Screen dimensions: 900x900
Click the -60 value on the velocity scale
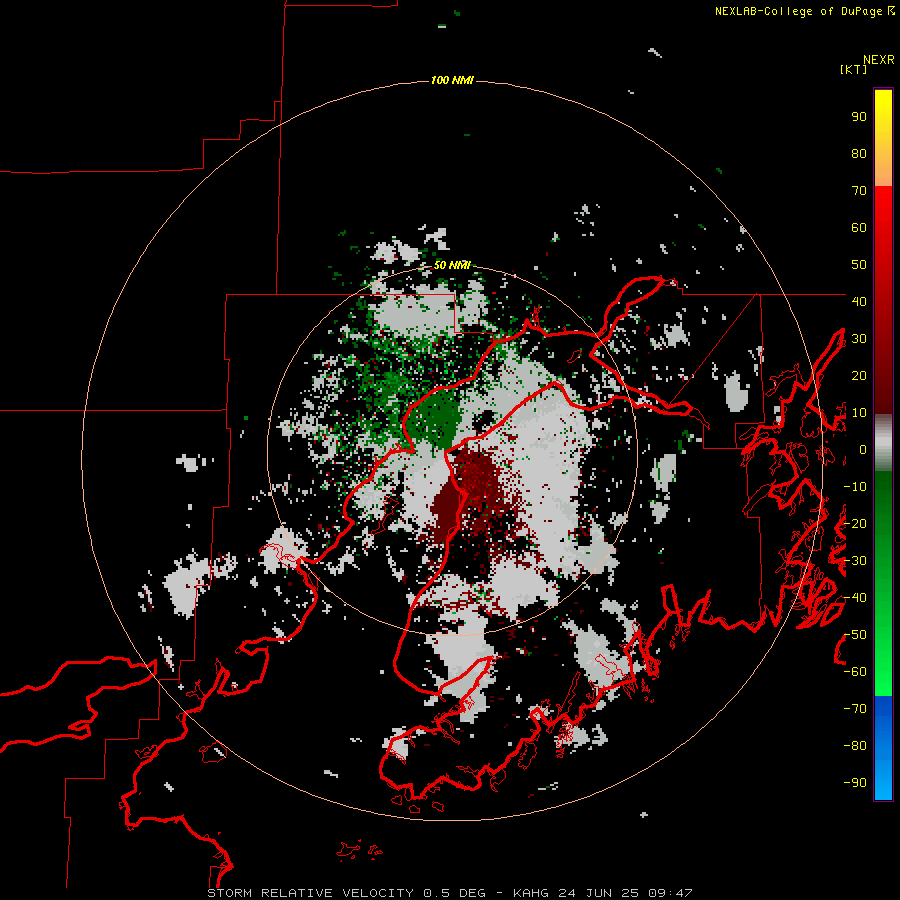click(855, 672)
